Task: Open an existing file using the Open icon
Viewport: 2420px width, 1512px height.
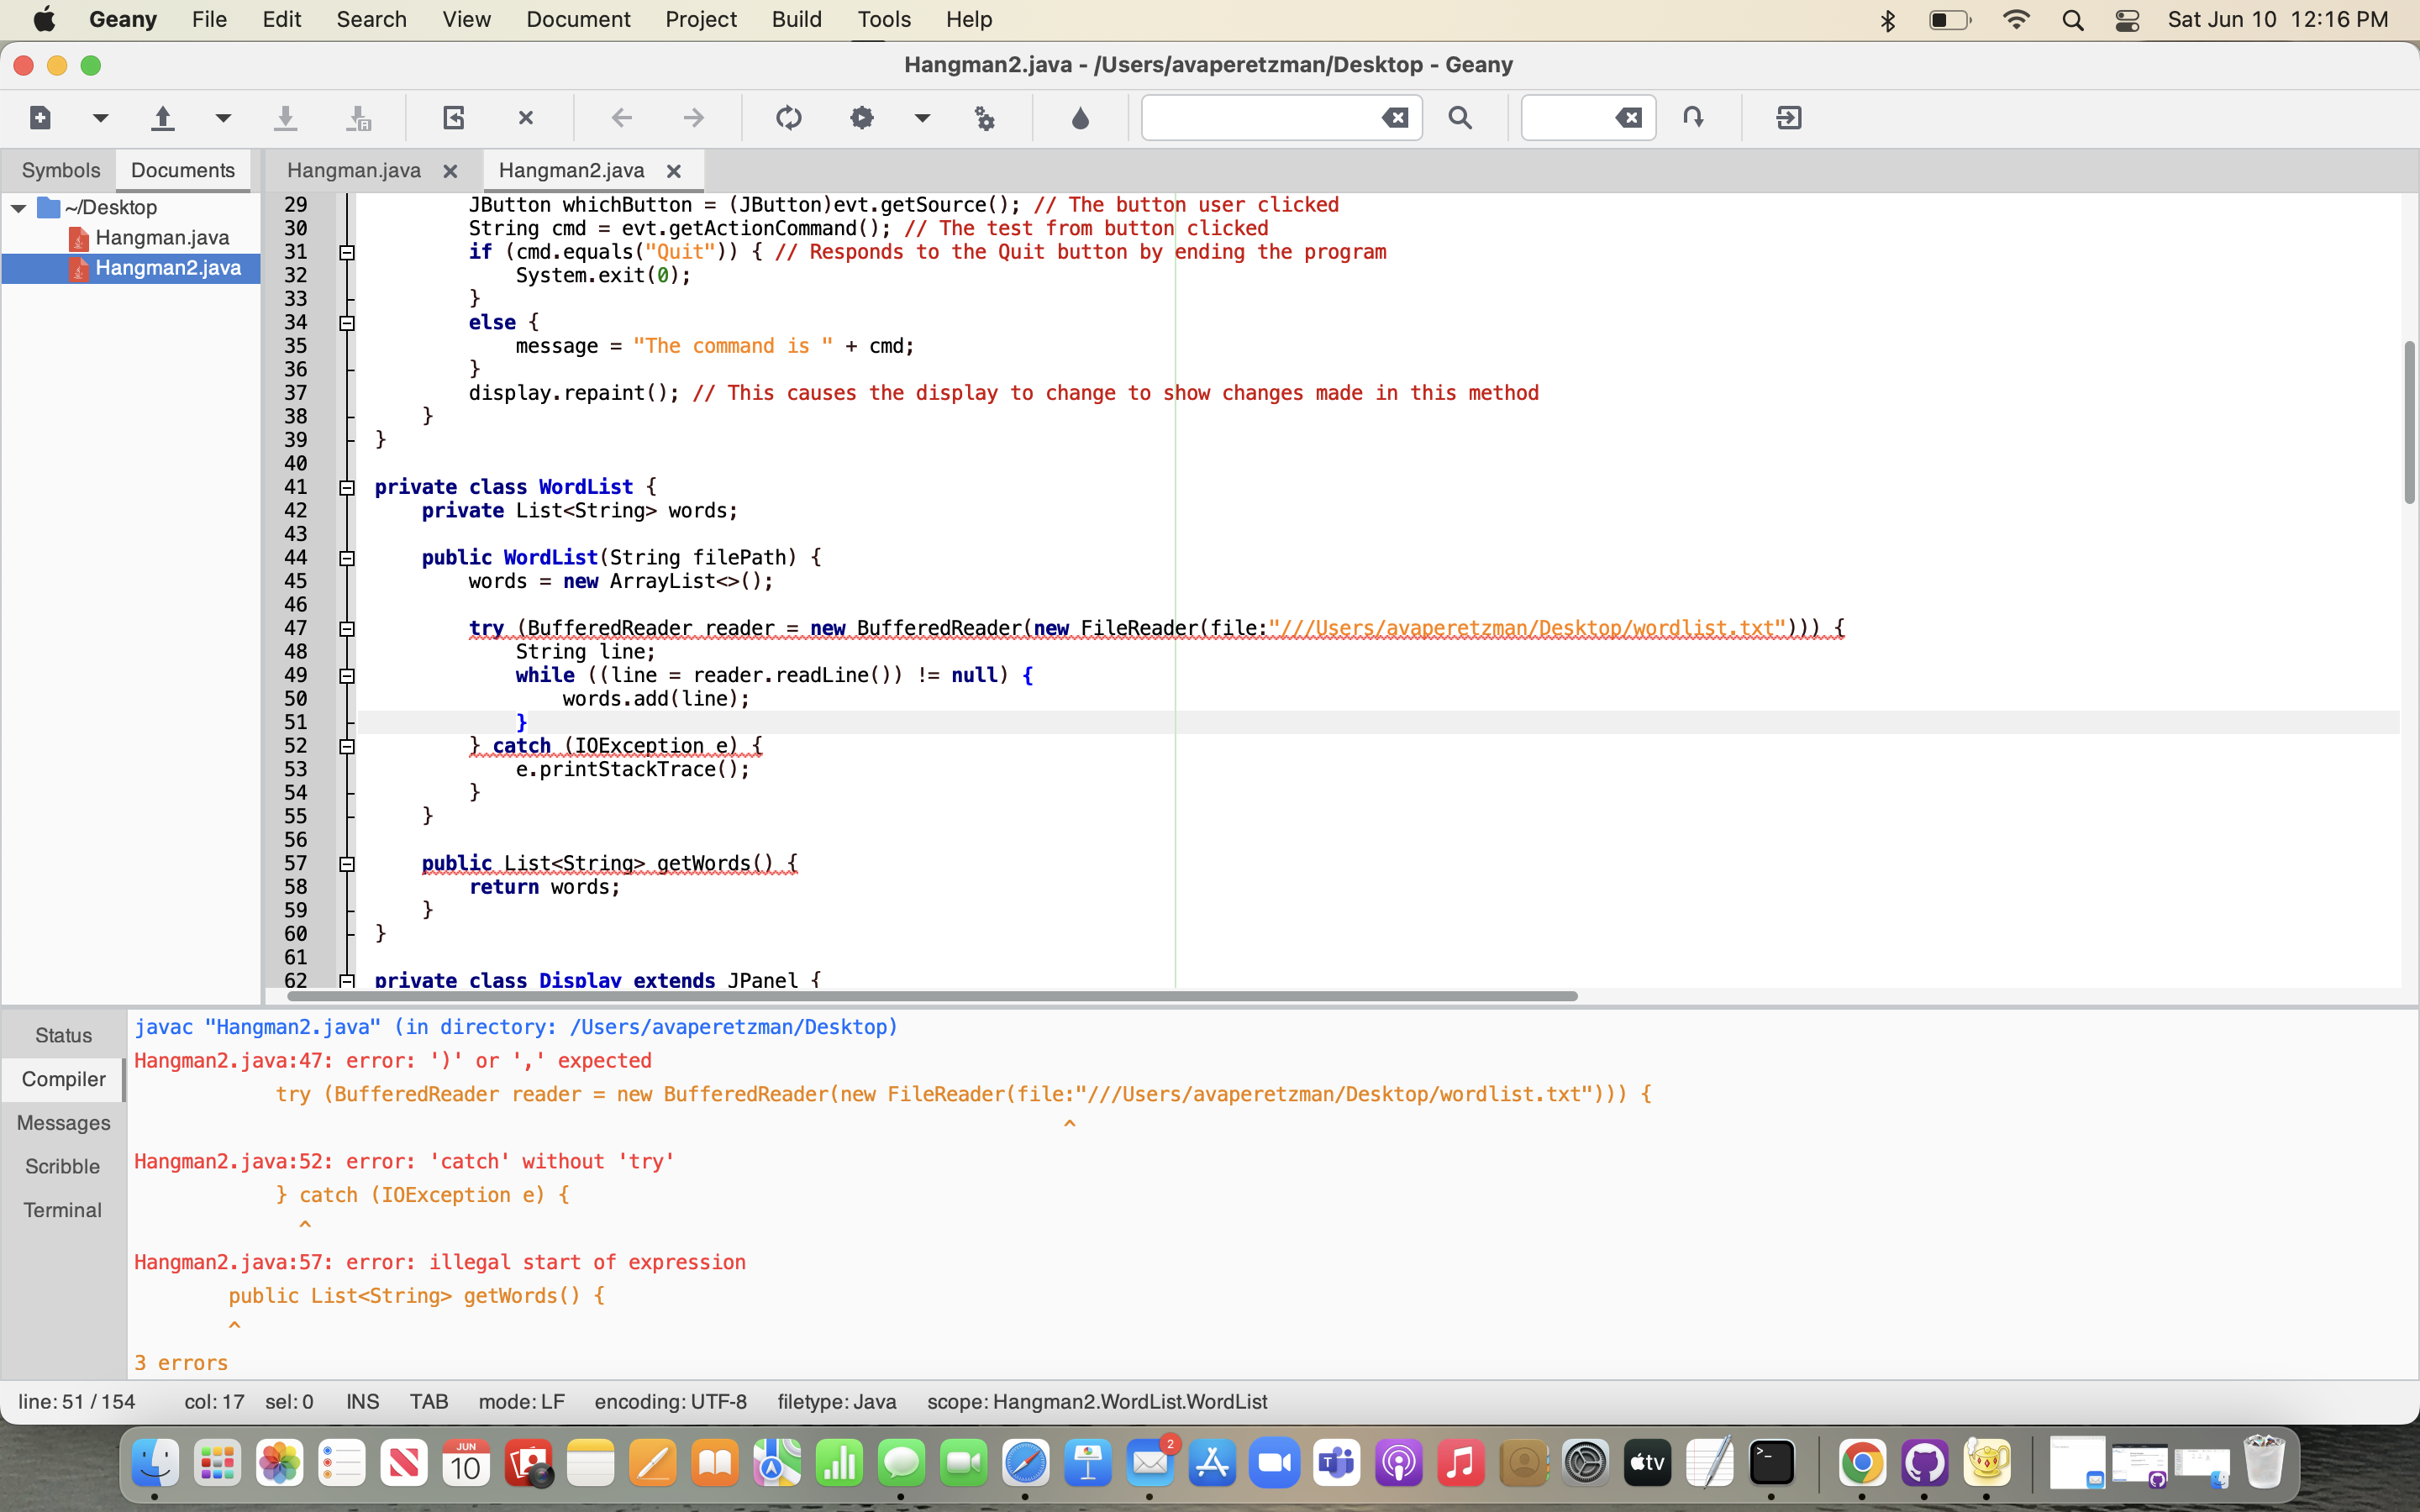Action: pyautogui.click(x=163, y=117)
